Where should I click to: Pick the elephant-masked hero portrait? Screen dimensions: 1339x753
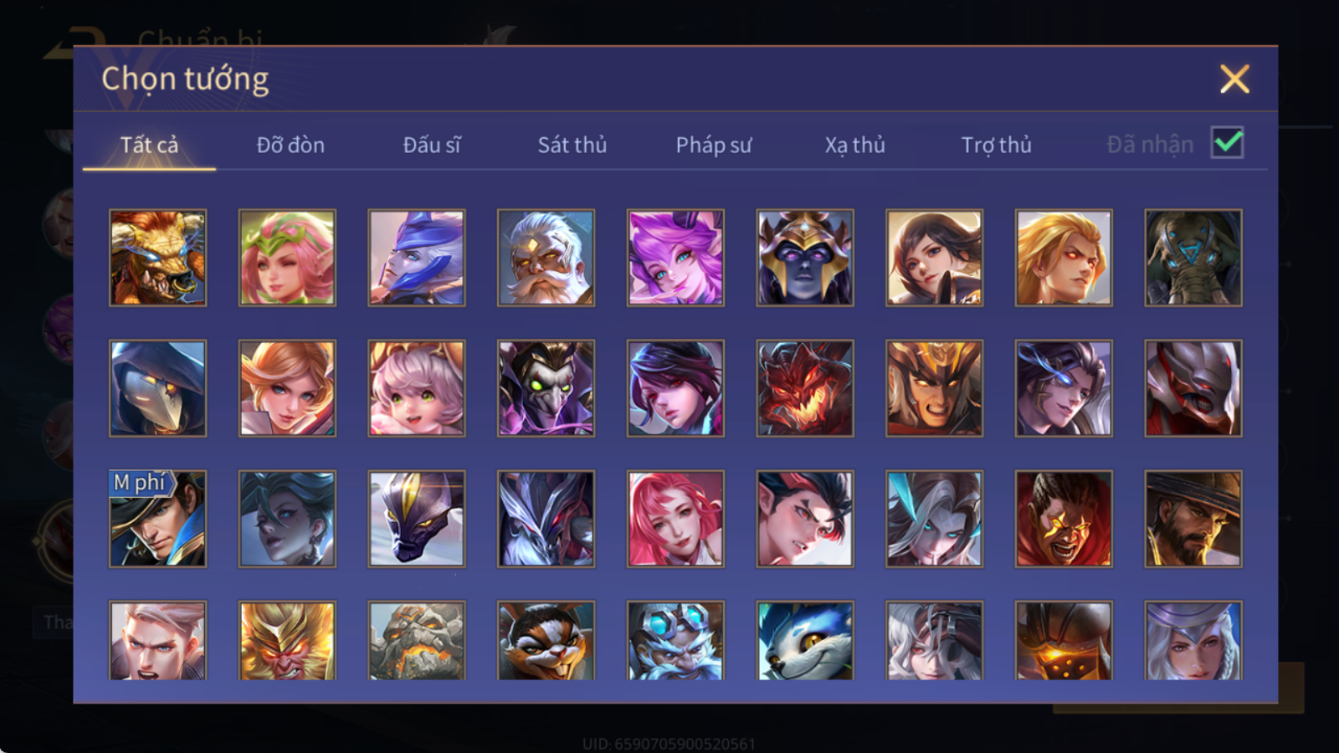1194,258
